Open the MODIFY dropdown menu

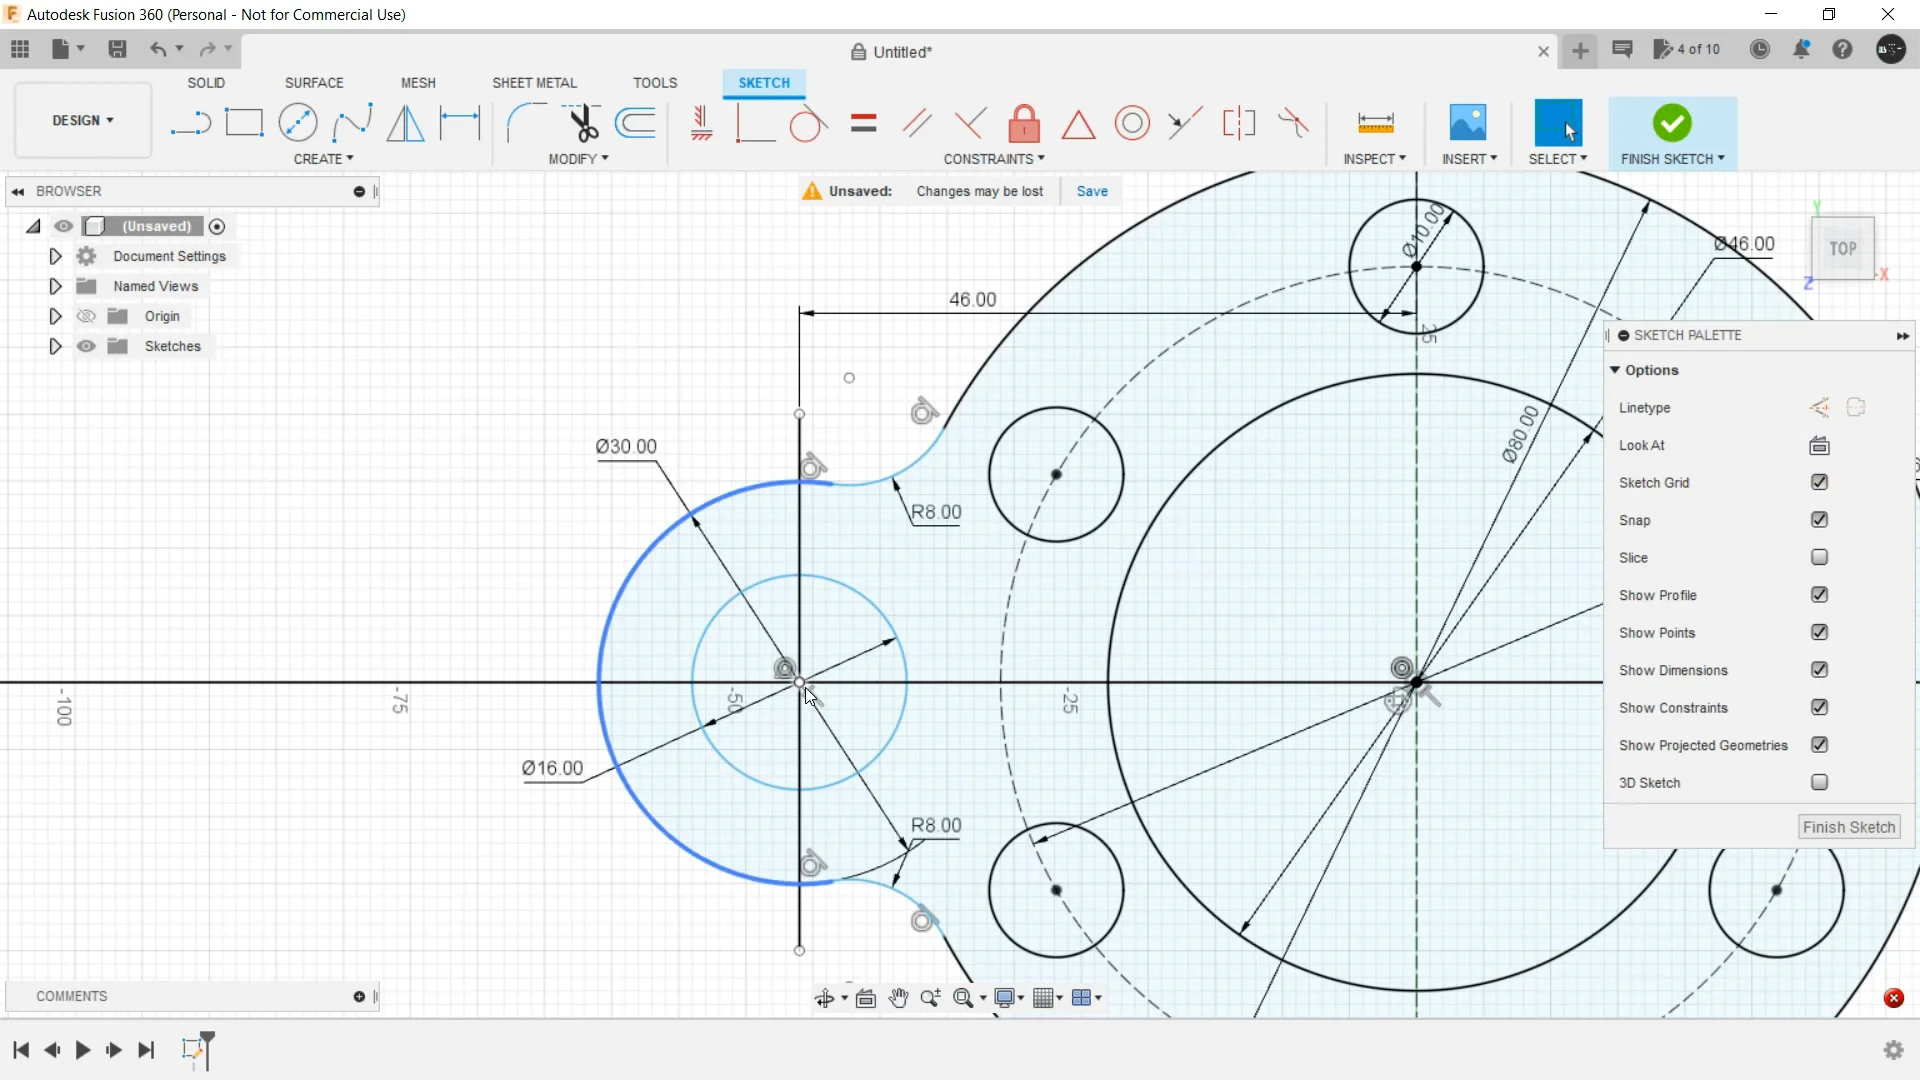578,159
